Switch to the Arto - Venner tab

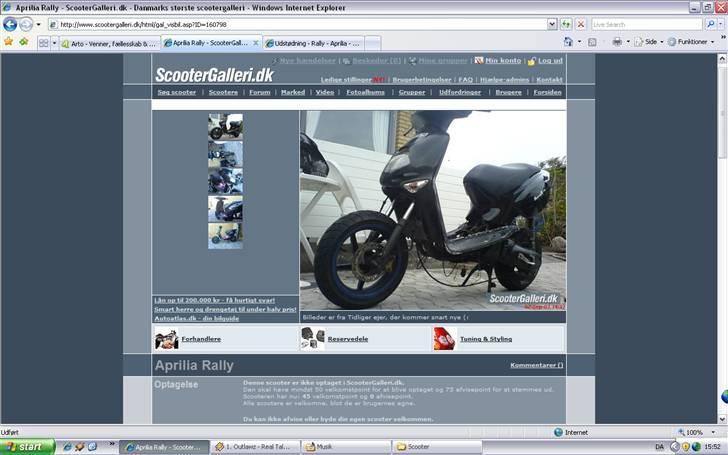(x=110, y=44)
